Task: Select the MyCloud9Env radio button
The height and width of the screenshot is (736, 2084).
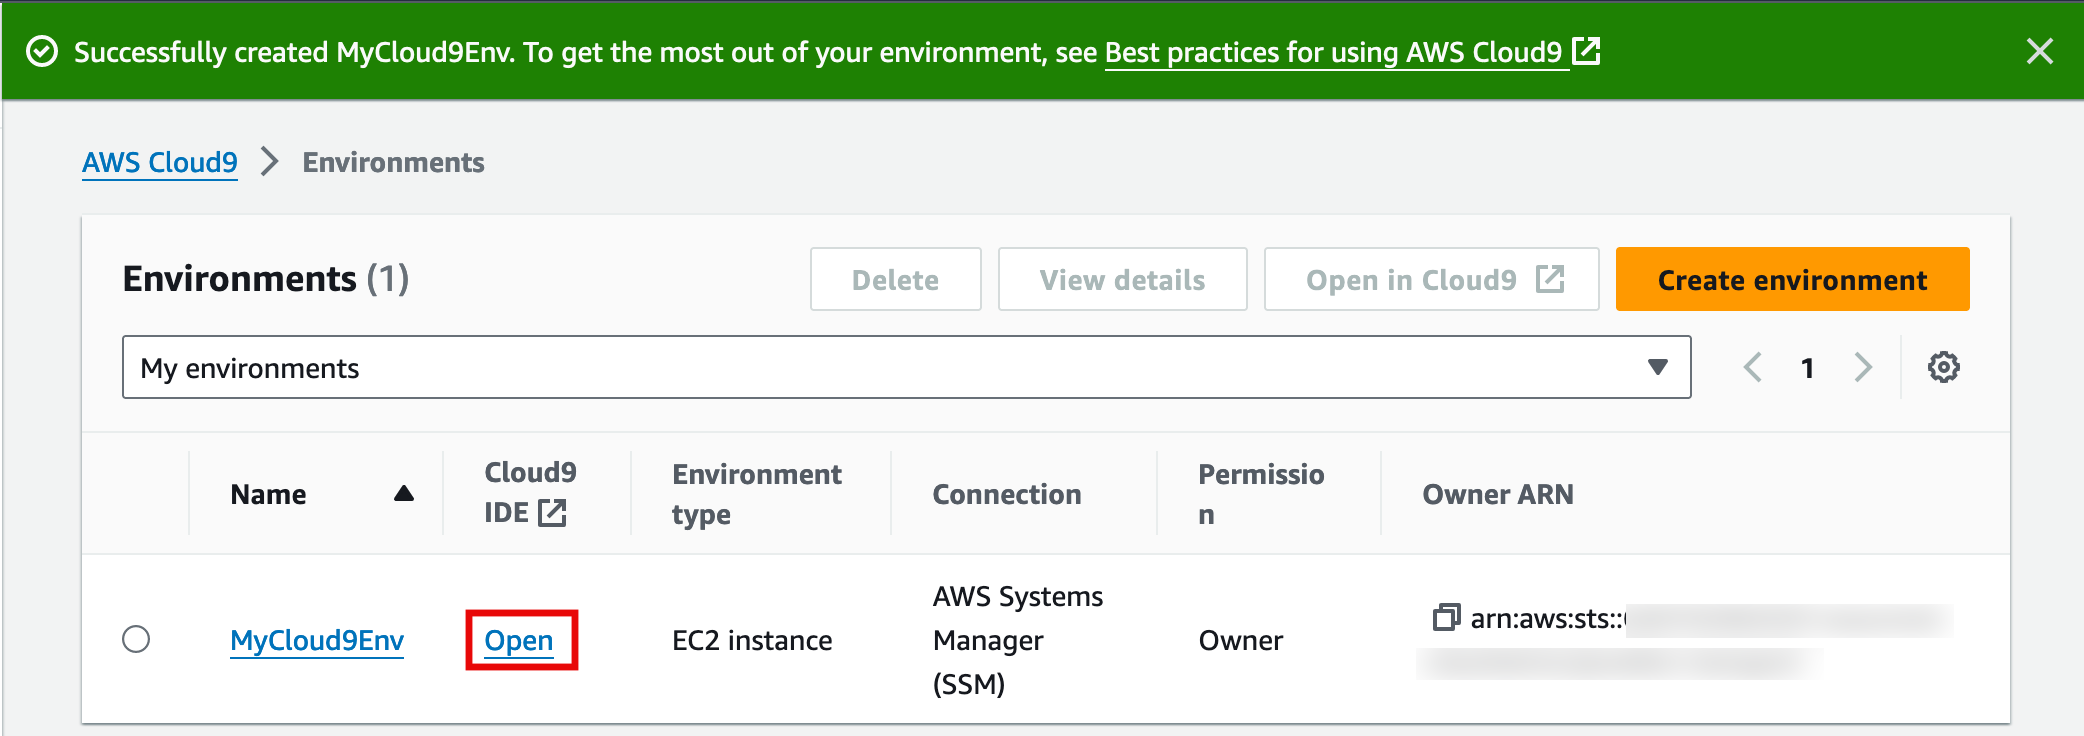Action: [x=136, y=639]
